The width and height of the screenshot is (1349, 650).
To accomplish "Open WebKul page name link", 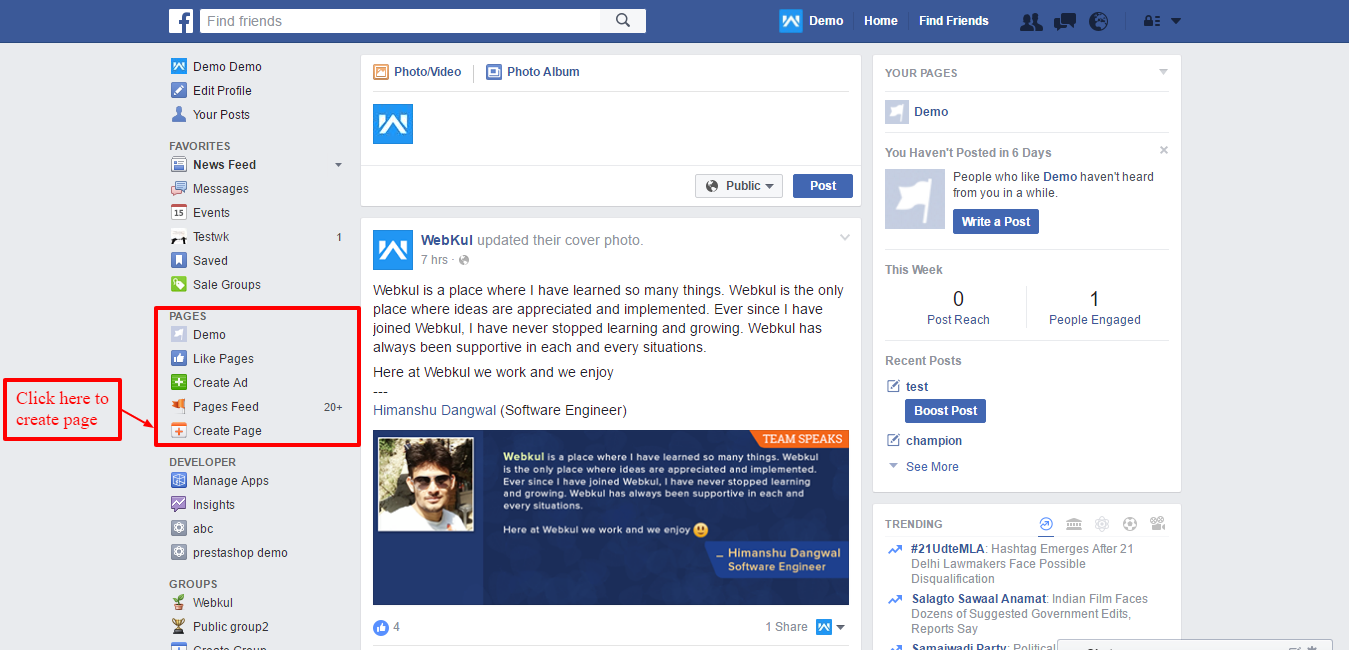I will 447,241.
